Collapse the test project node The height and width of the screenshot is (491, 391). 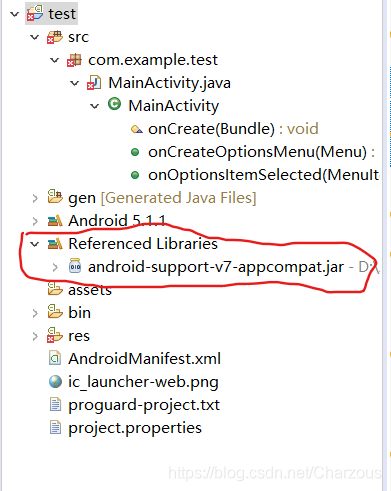tap(15, 14)
